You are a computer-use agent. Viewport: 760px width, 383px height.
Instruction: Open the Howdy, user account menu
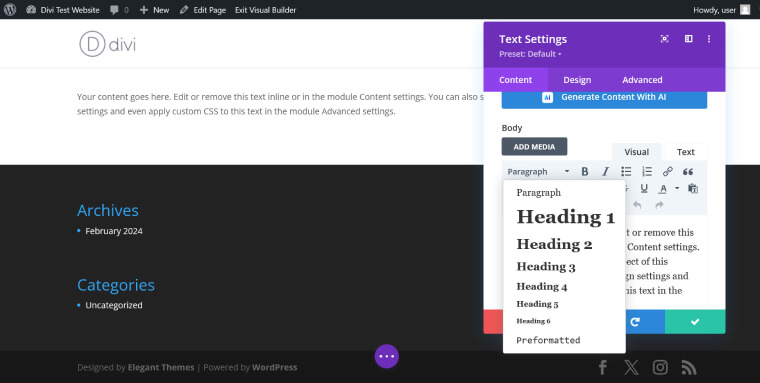click(x=721, y=10)
